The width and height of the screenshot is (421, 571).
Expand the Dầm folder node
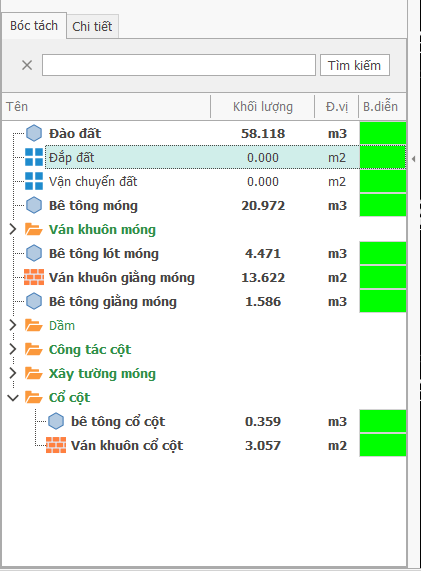coord(13,325)
